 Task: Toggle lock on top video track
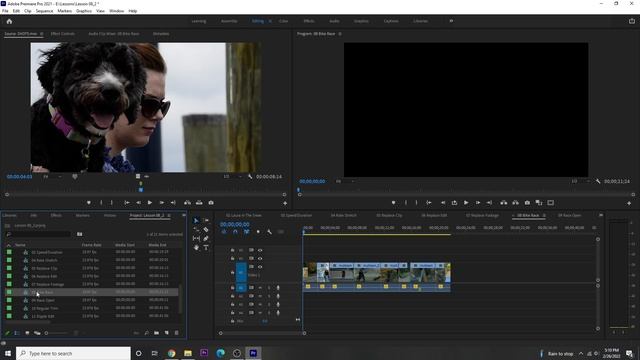click(233, 250)
